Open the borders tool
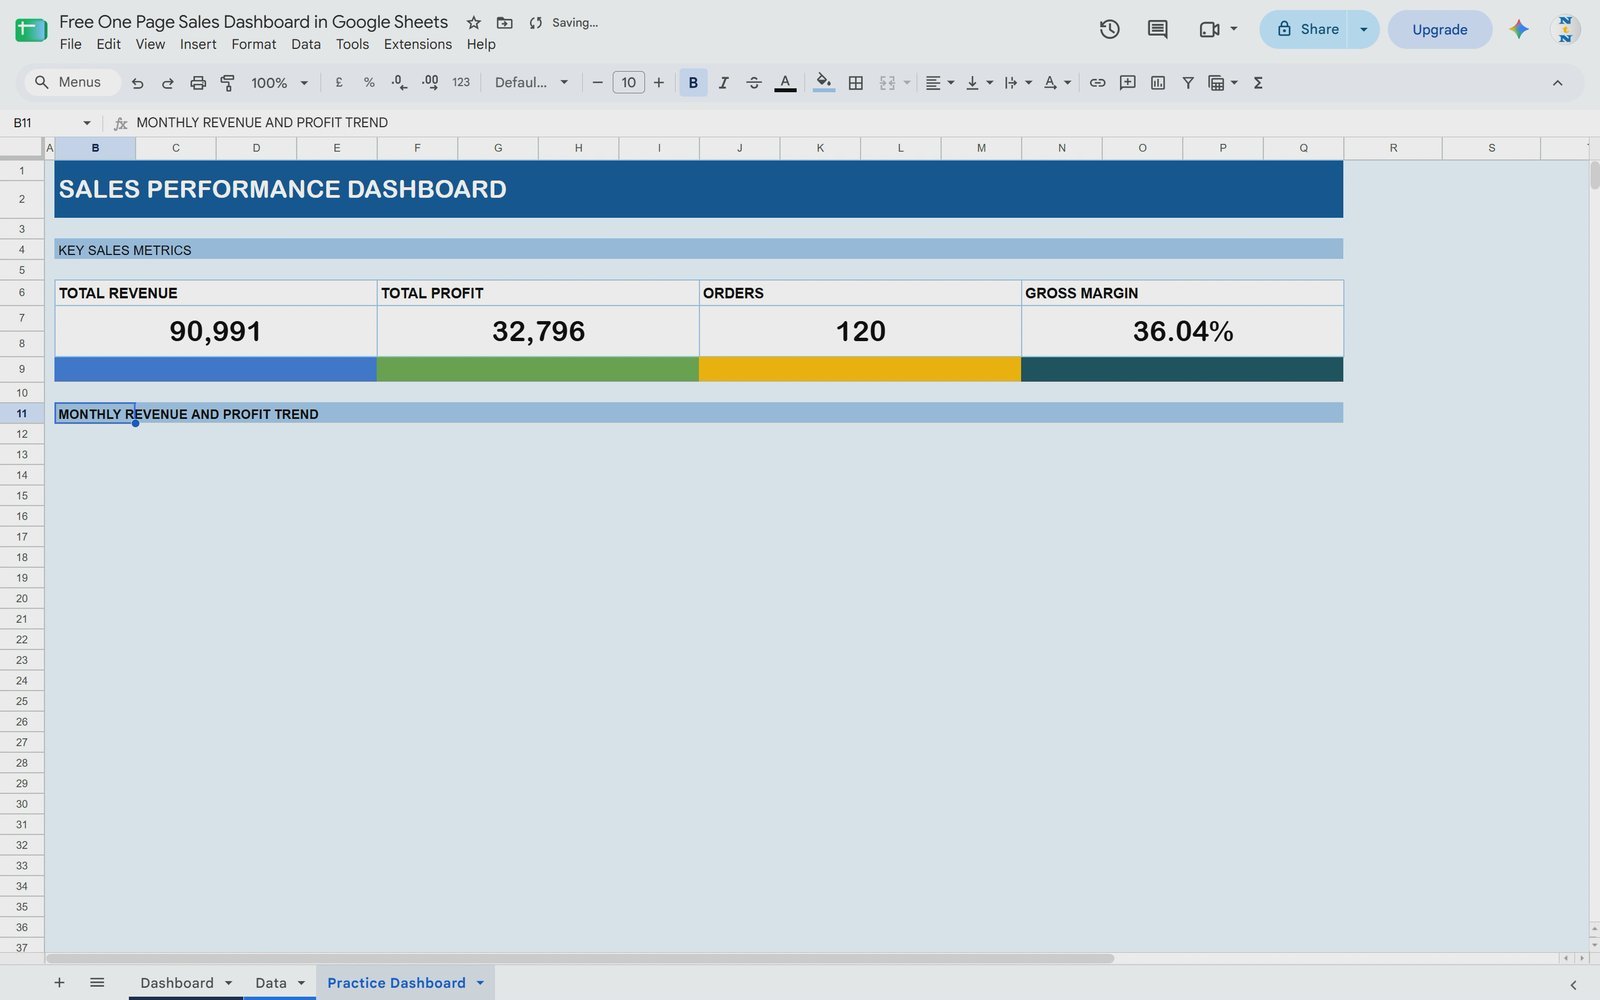Viewport: 1600px width, 1000px height. pos(855,83)
